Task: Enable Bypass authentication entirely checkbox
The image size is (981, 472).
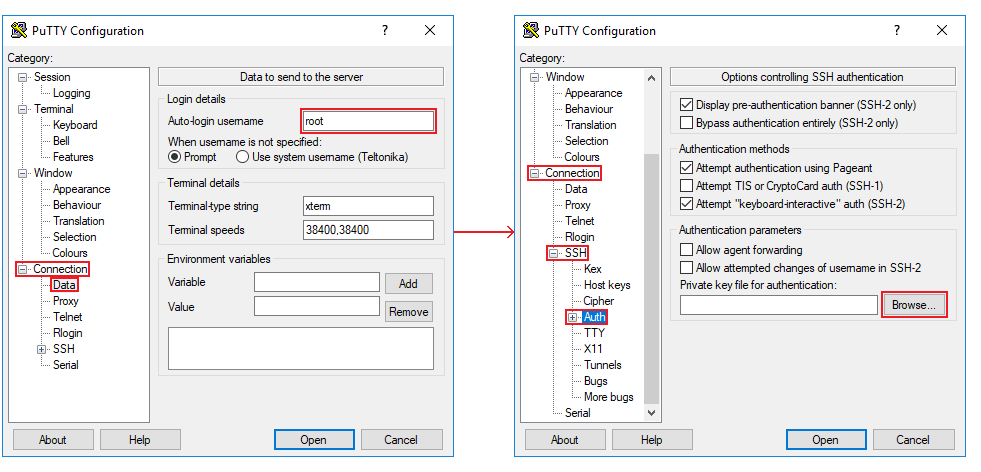Action: [x=686, y=123]
